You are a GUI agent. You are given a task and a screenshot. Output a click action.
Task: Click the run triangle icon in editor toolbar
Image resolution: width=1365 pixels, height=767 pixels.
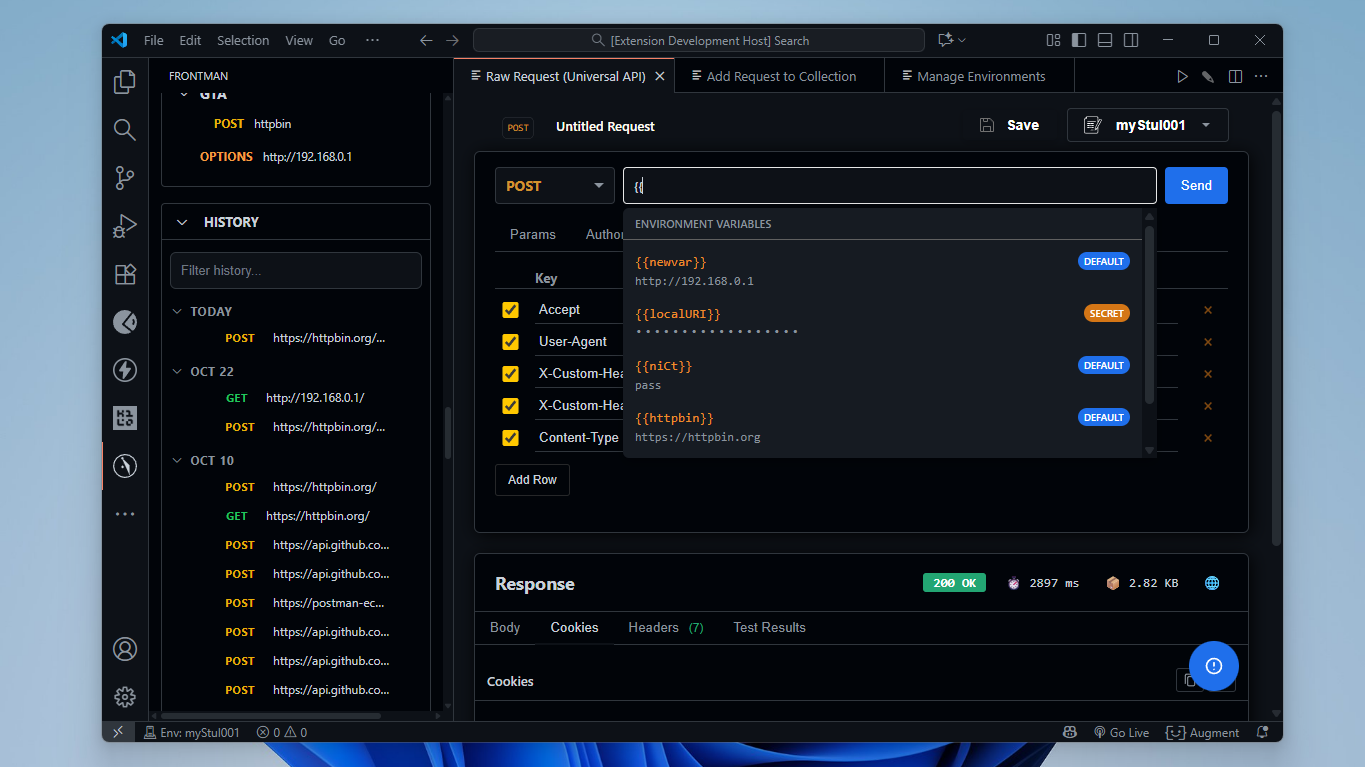point(1182,76)
